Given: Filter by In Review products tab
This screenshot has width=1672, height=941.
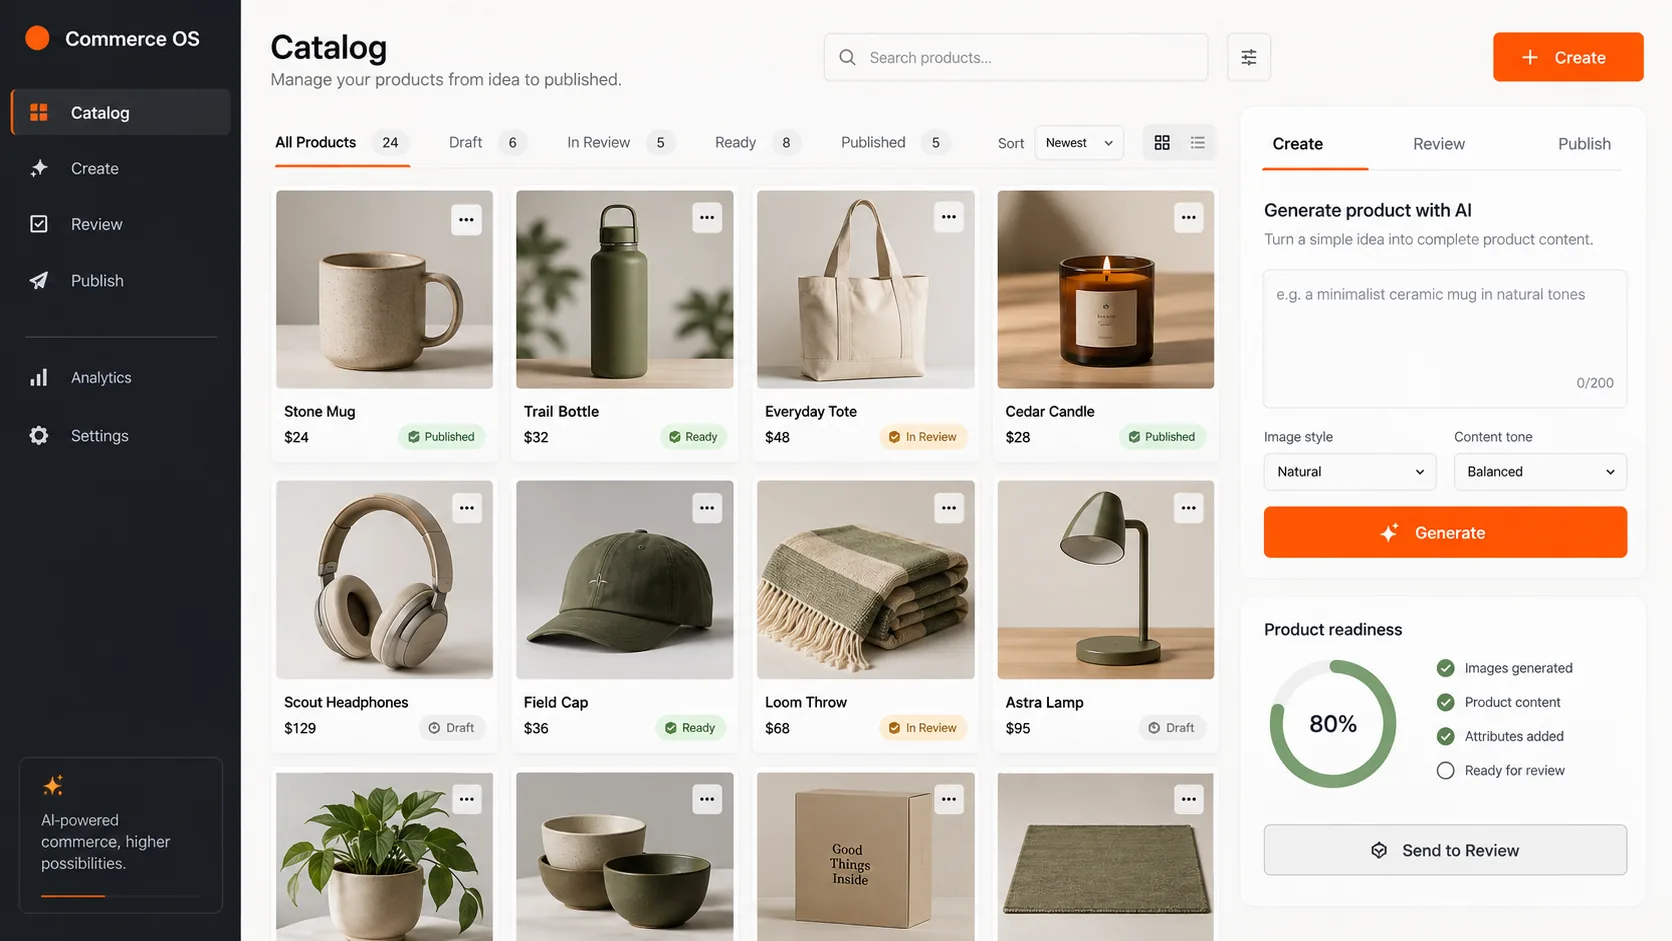Looking at the screenshot, I should click(x=619, y=143).
